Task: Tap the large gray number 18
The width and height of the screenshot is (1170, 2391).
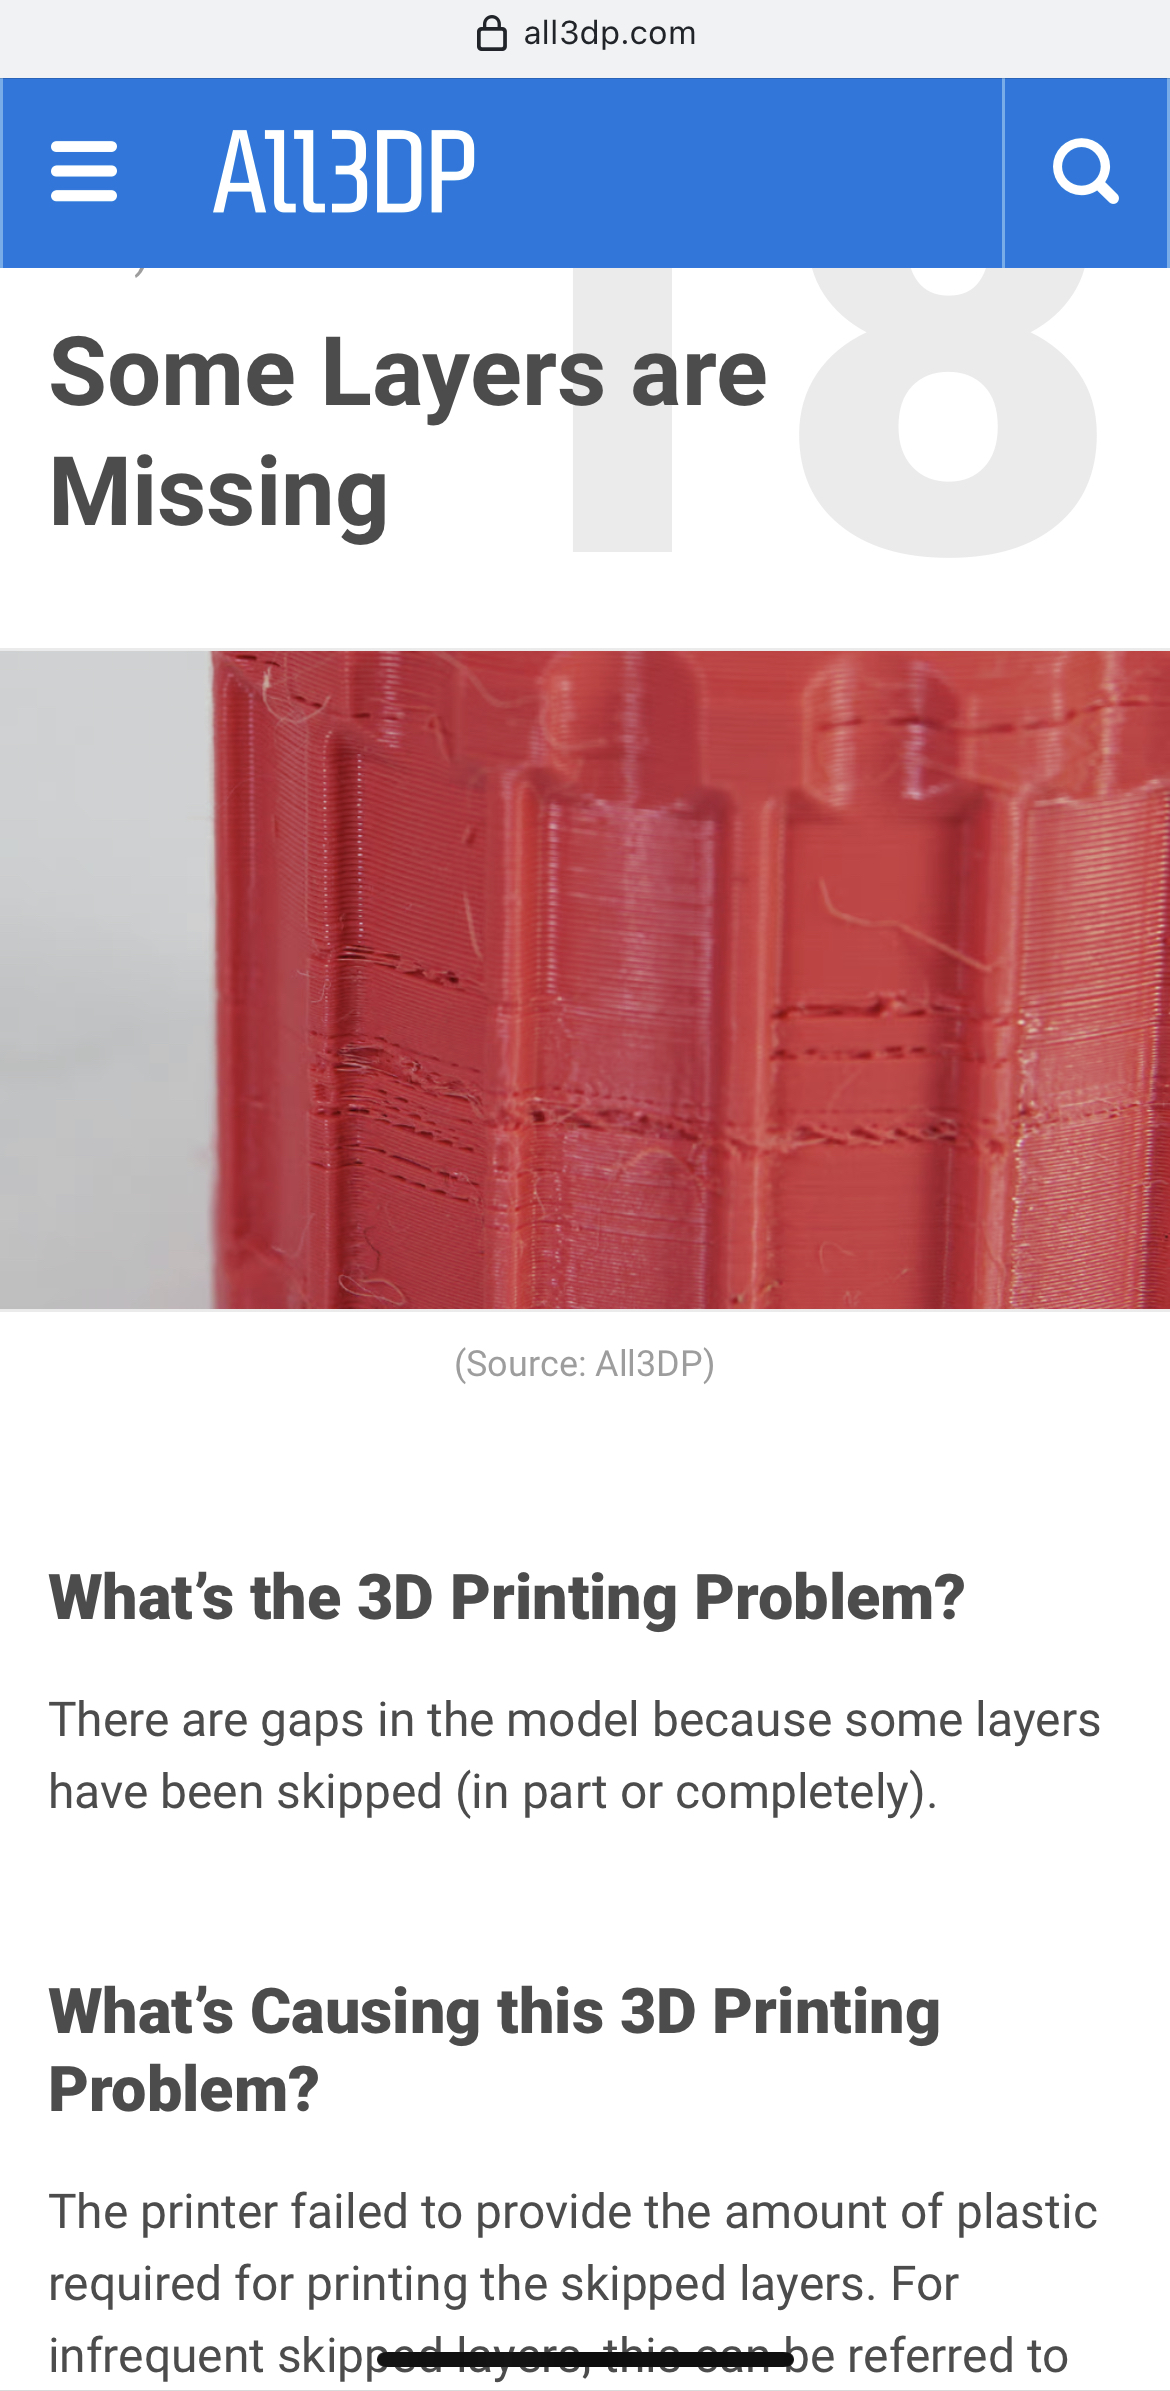Action: [832, 410]
